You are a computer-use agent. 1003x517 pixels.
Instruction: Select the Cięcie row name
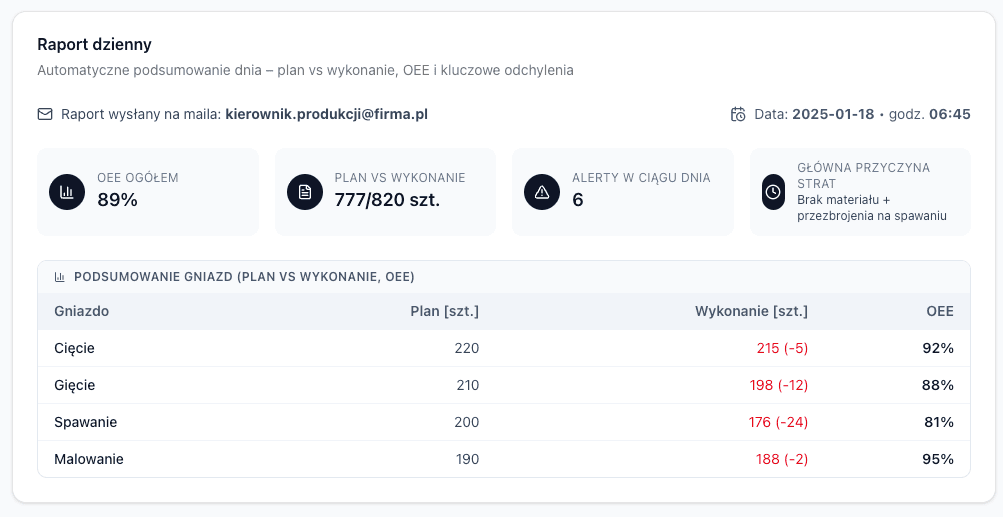[x=74, y=348]
